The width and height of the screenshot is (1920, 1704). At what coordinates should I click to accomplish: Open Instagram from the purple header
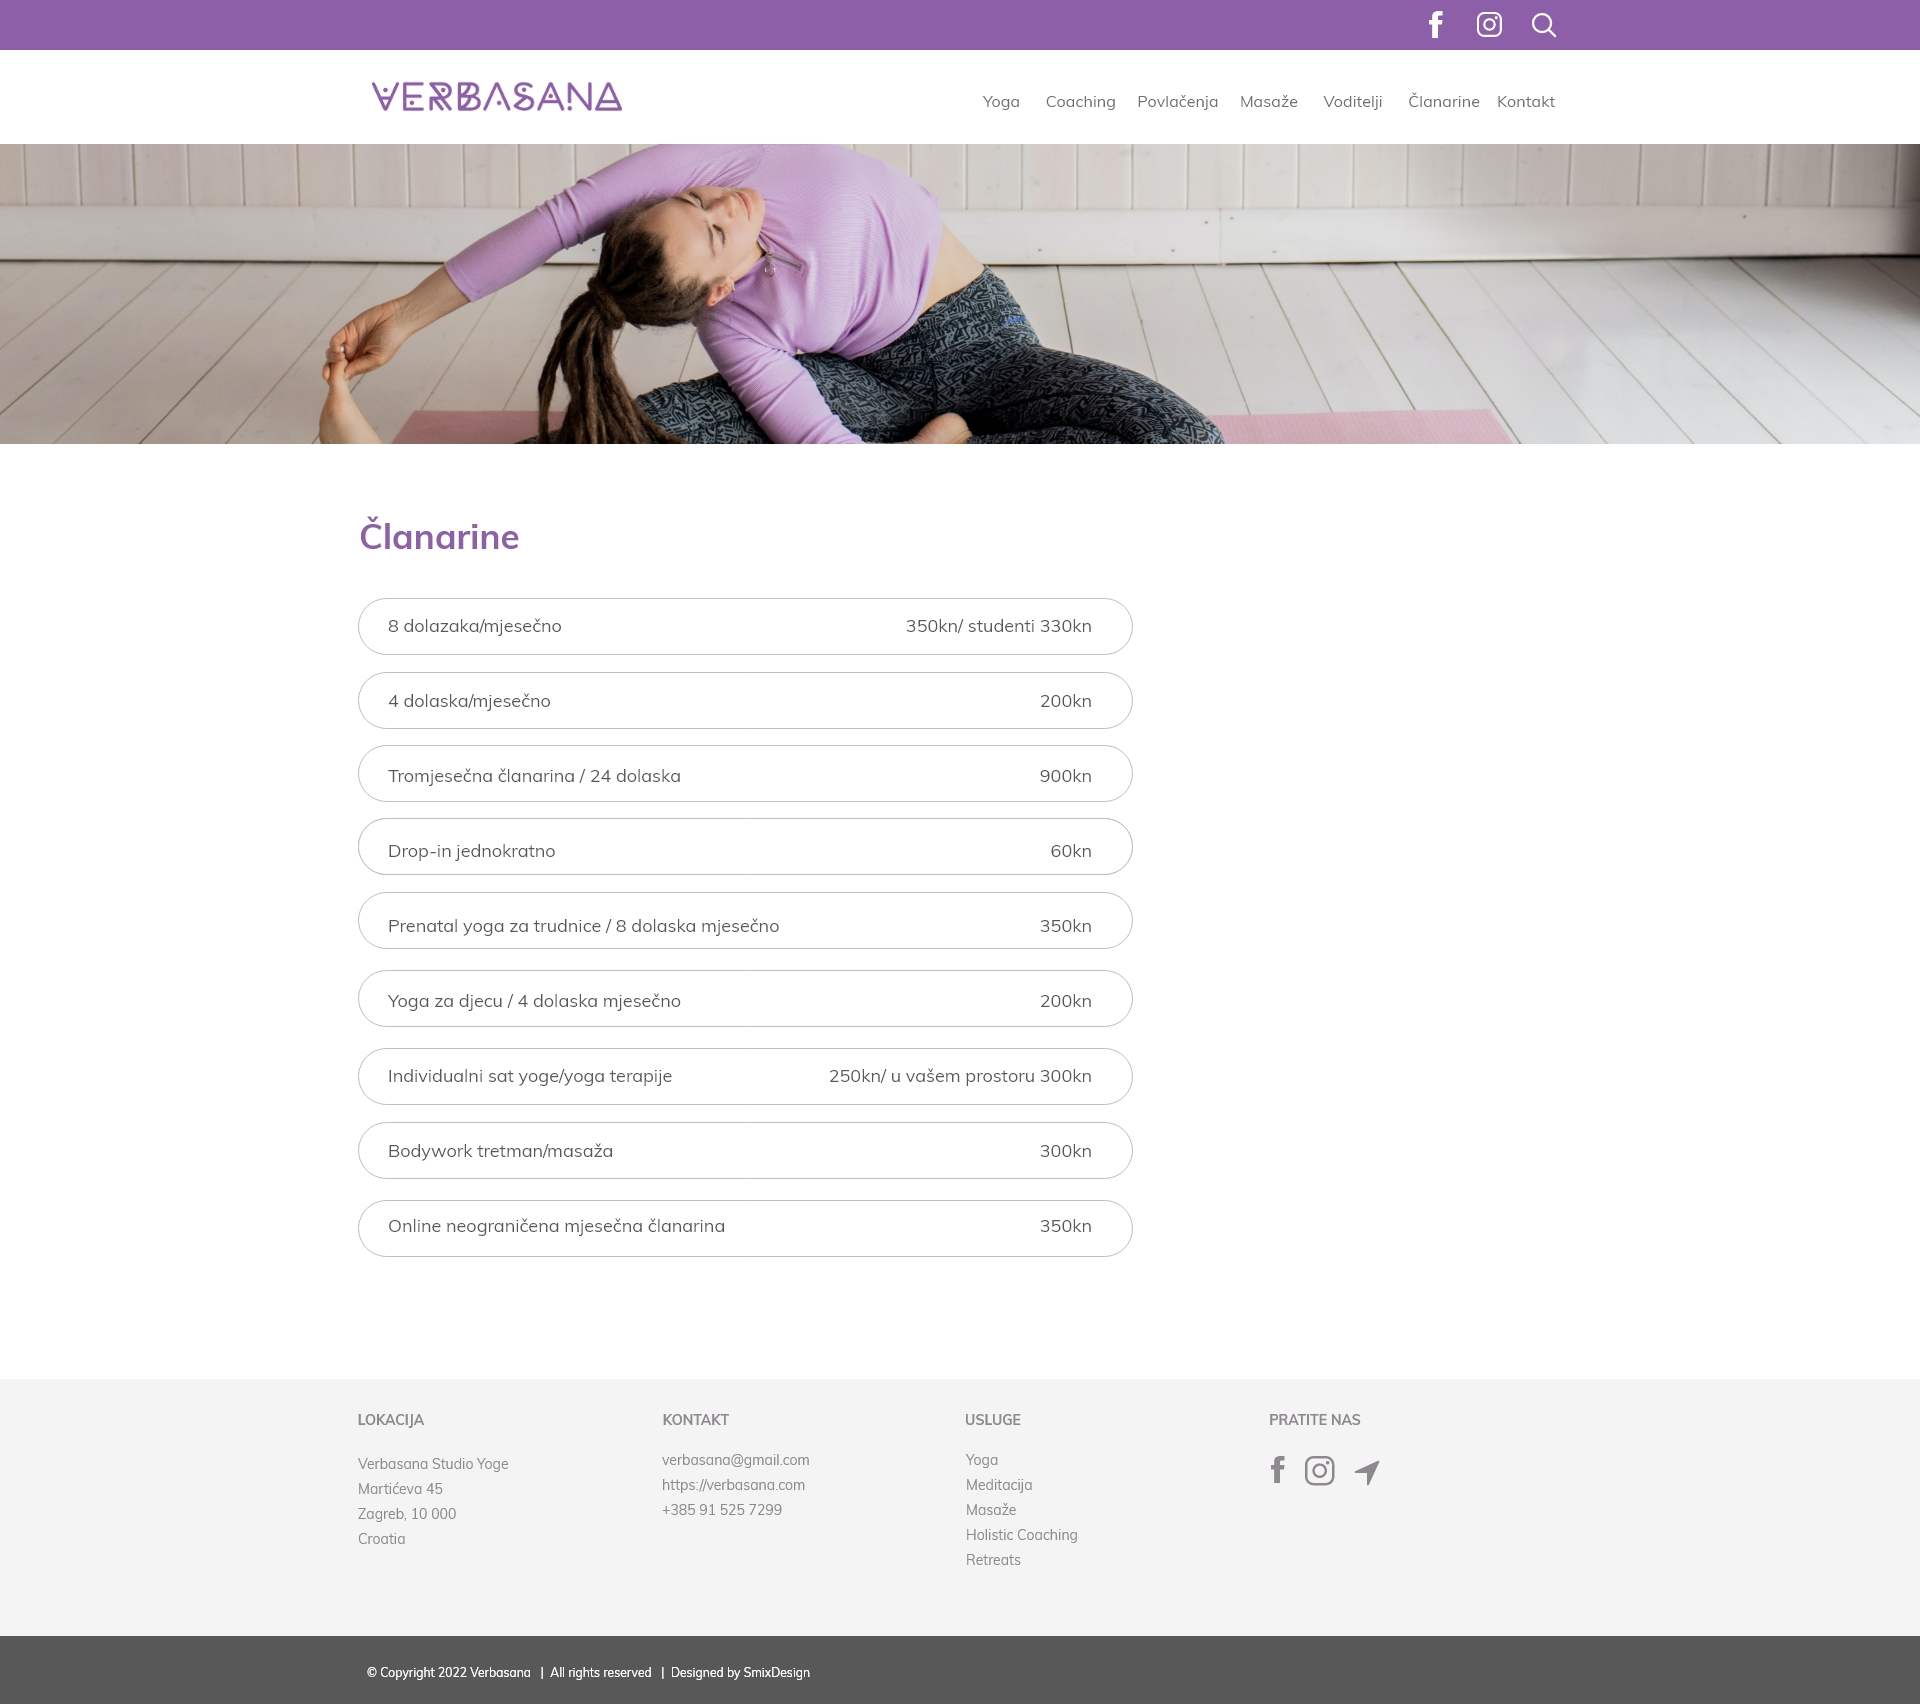coord(1489,25)
